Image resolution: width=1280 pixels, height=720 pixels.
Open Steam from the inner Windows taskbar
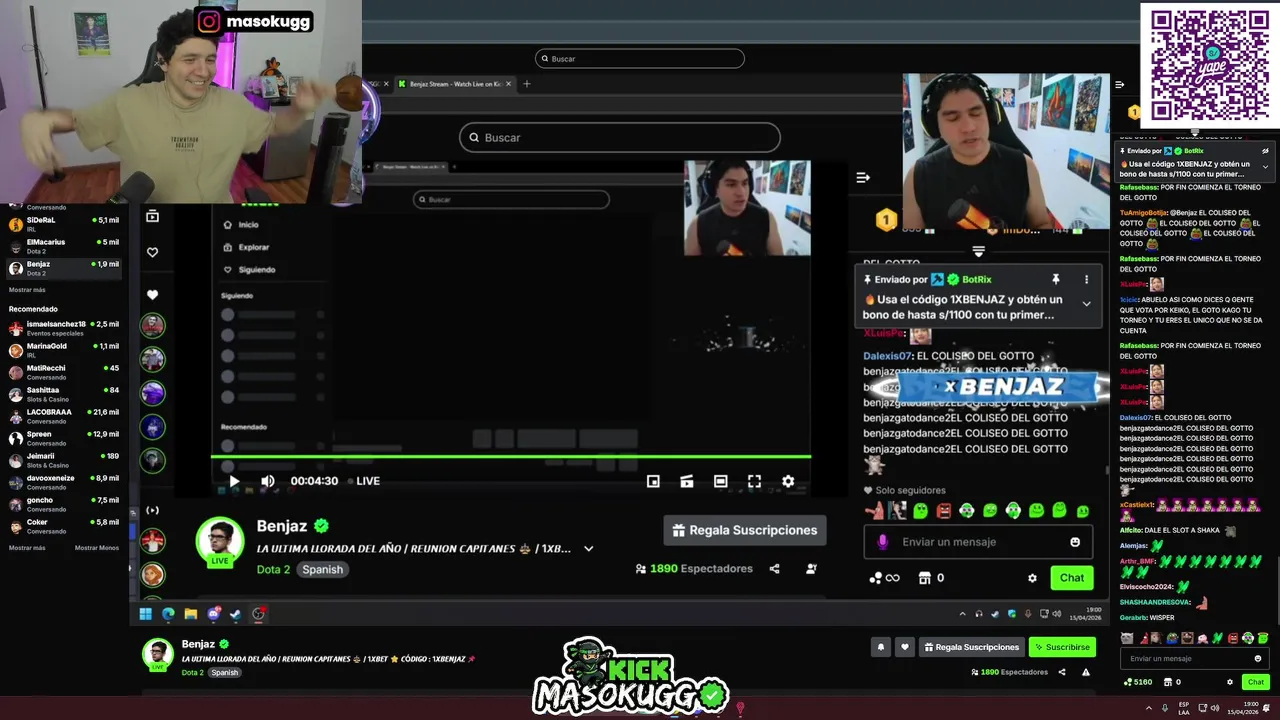236,614
